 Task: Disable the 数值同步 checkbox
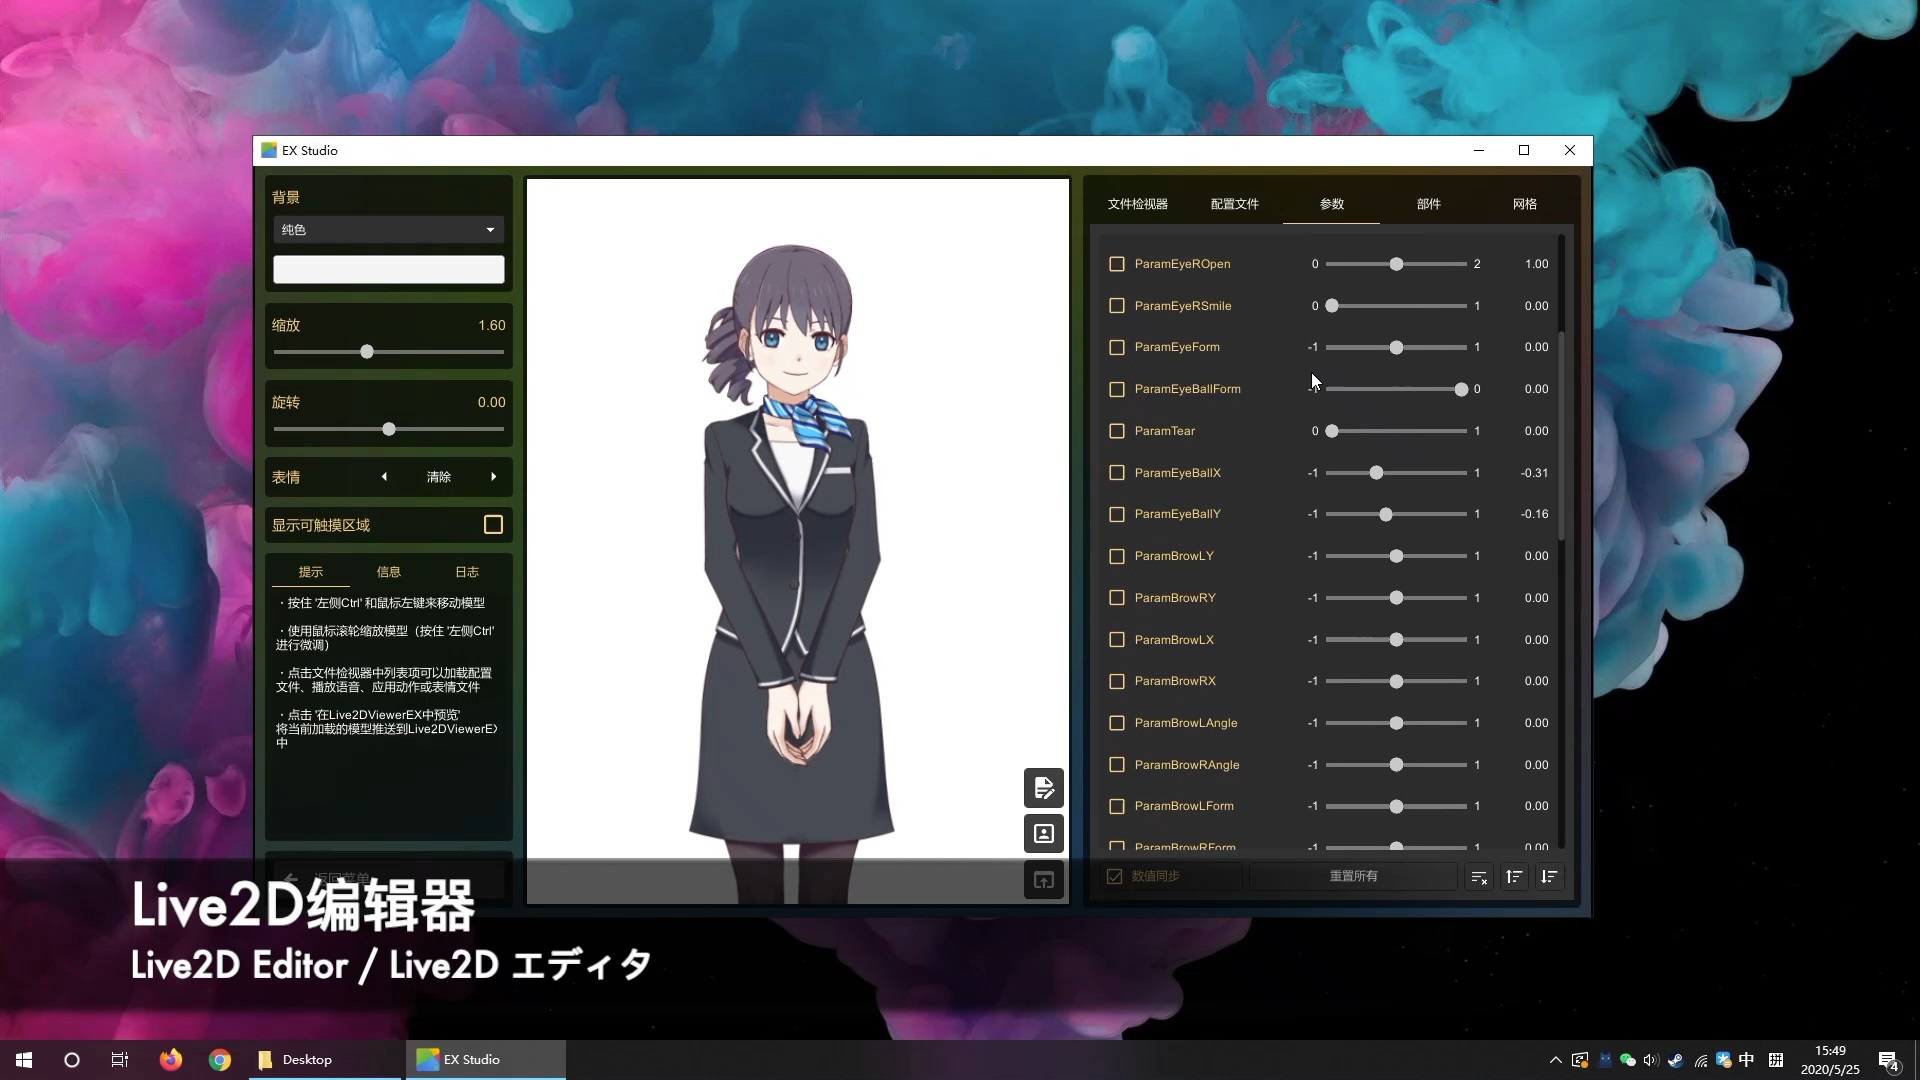coord(1113,875)
